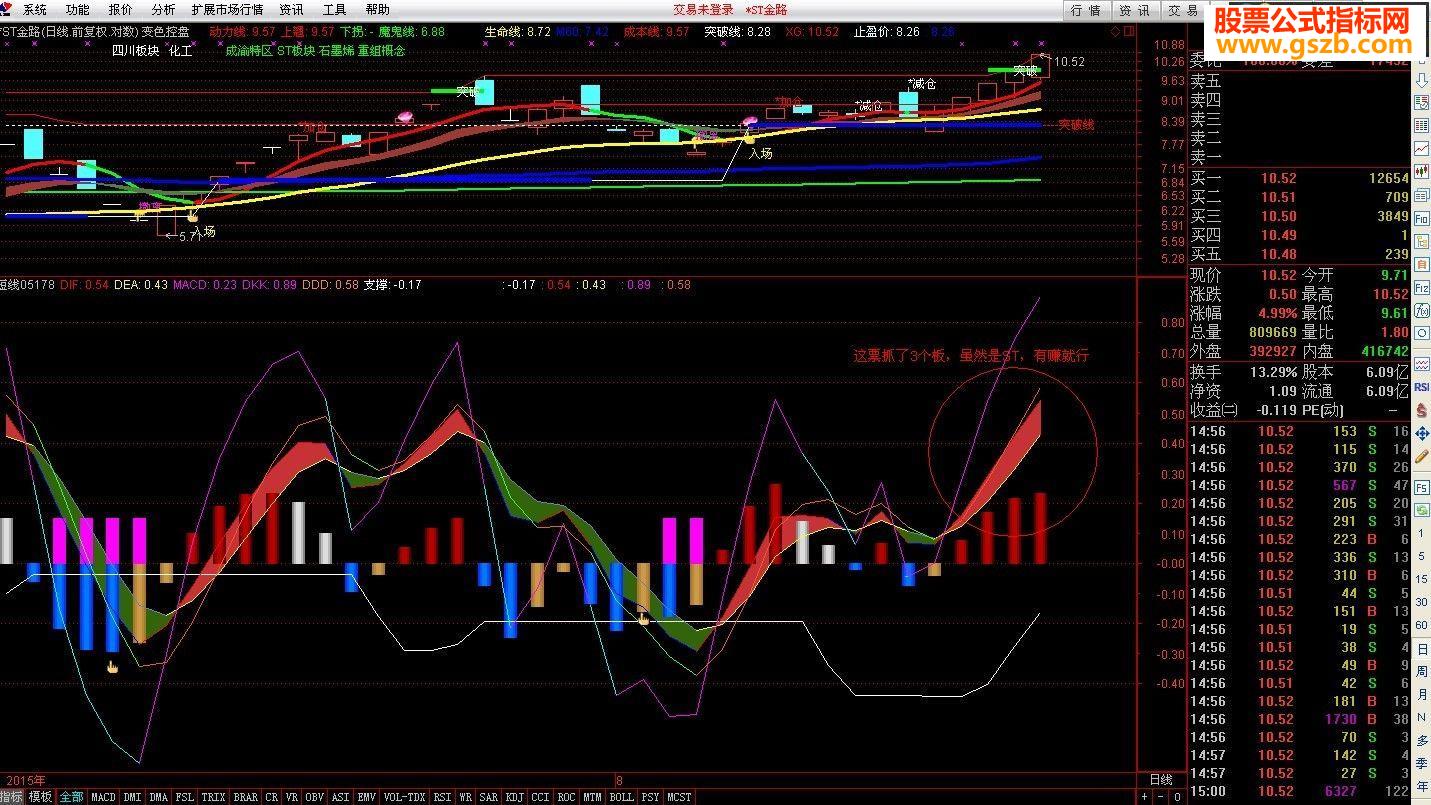Switch to the 30-minute period
The width and height of the screenshot is (1431, 805).
[x=1421, y=603]
